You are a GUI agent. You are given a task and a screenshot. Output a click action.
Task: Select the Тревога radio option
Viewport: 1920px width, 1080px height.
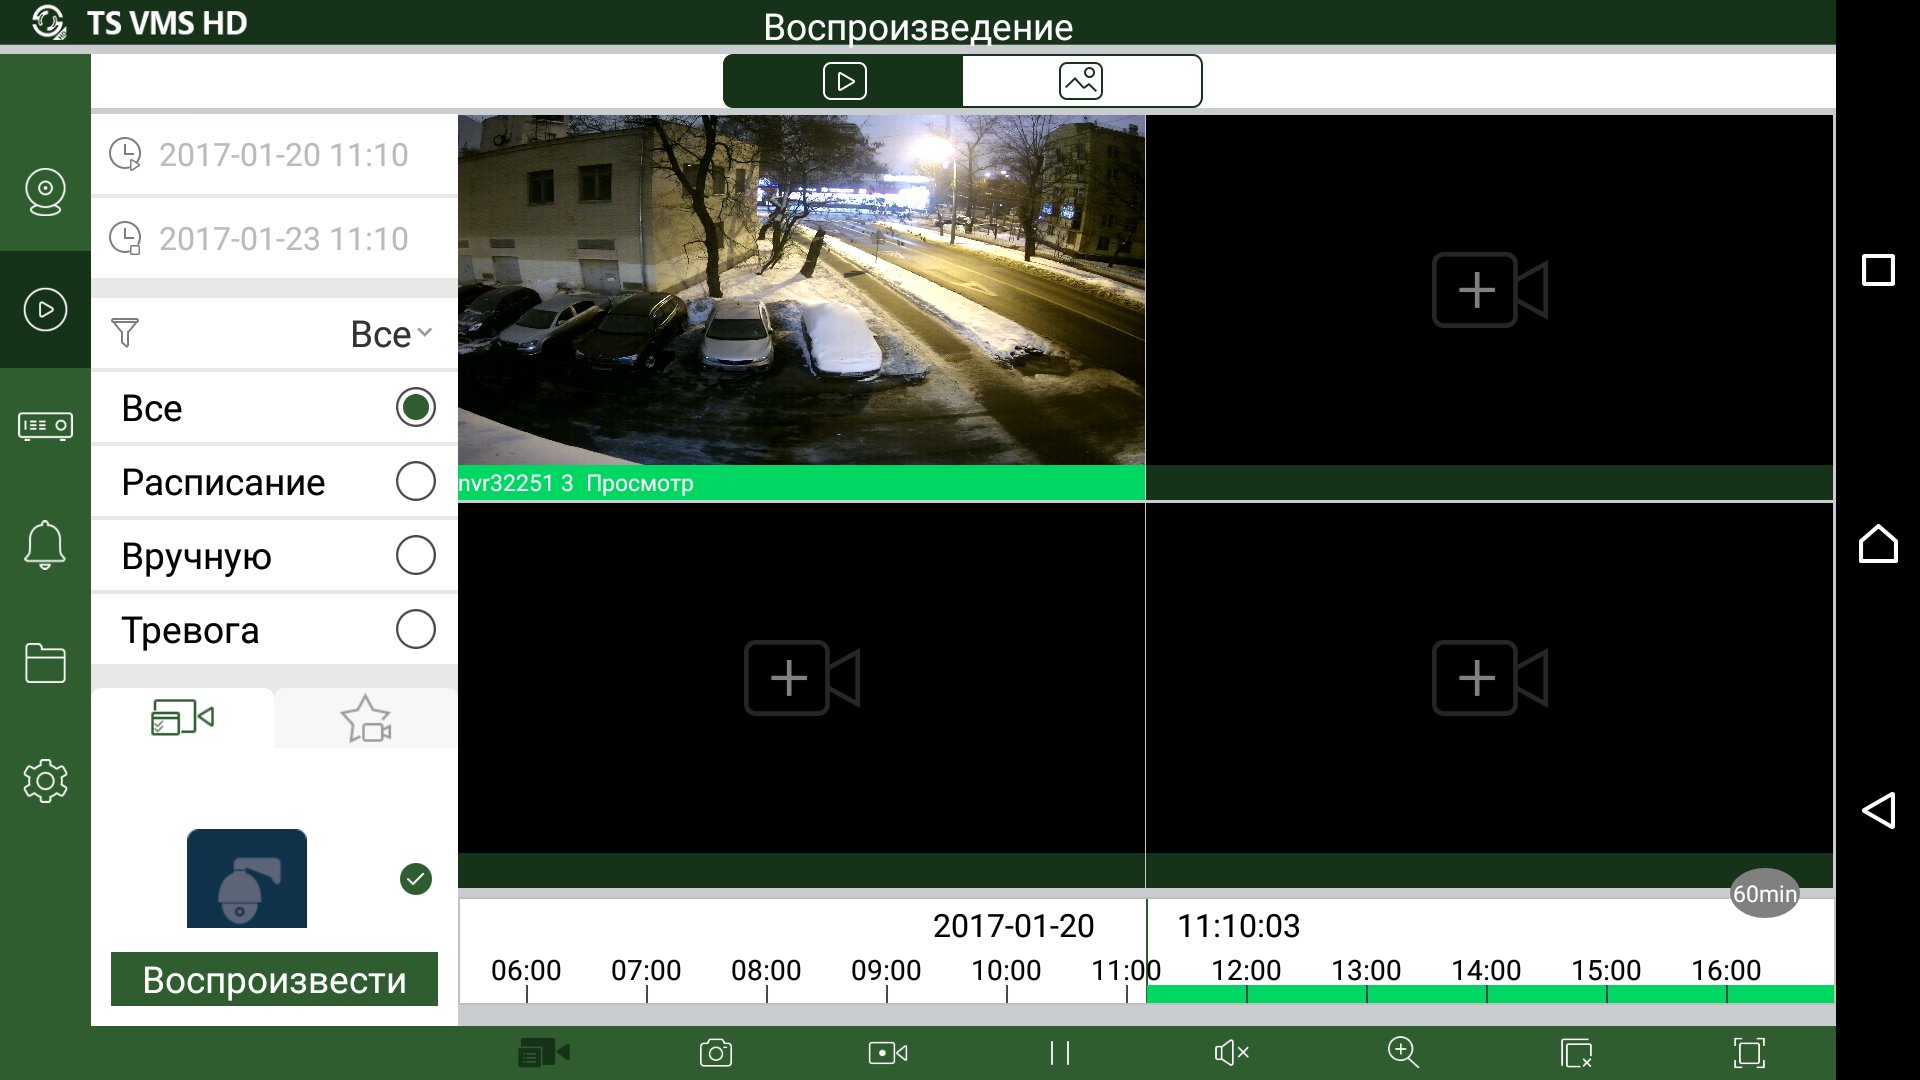point(415,629)
